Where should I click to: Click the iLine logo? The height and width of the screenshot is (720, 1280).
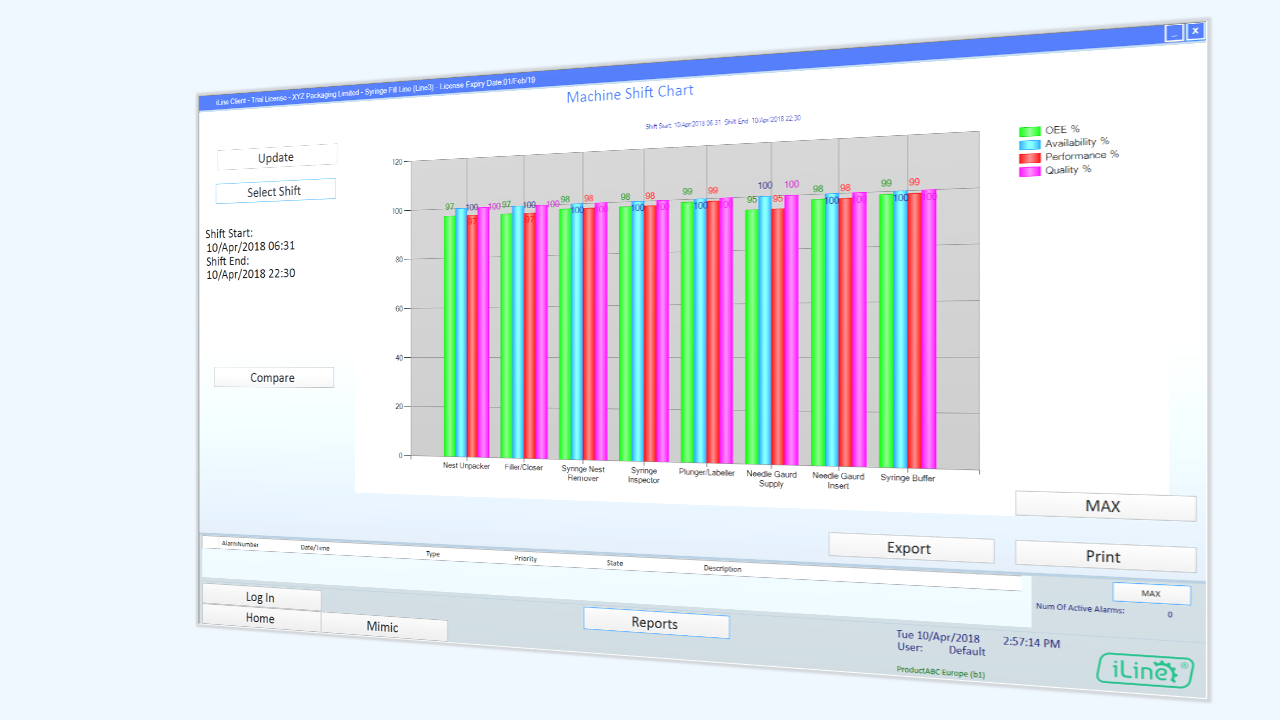(1144, 671)
